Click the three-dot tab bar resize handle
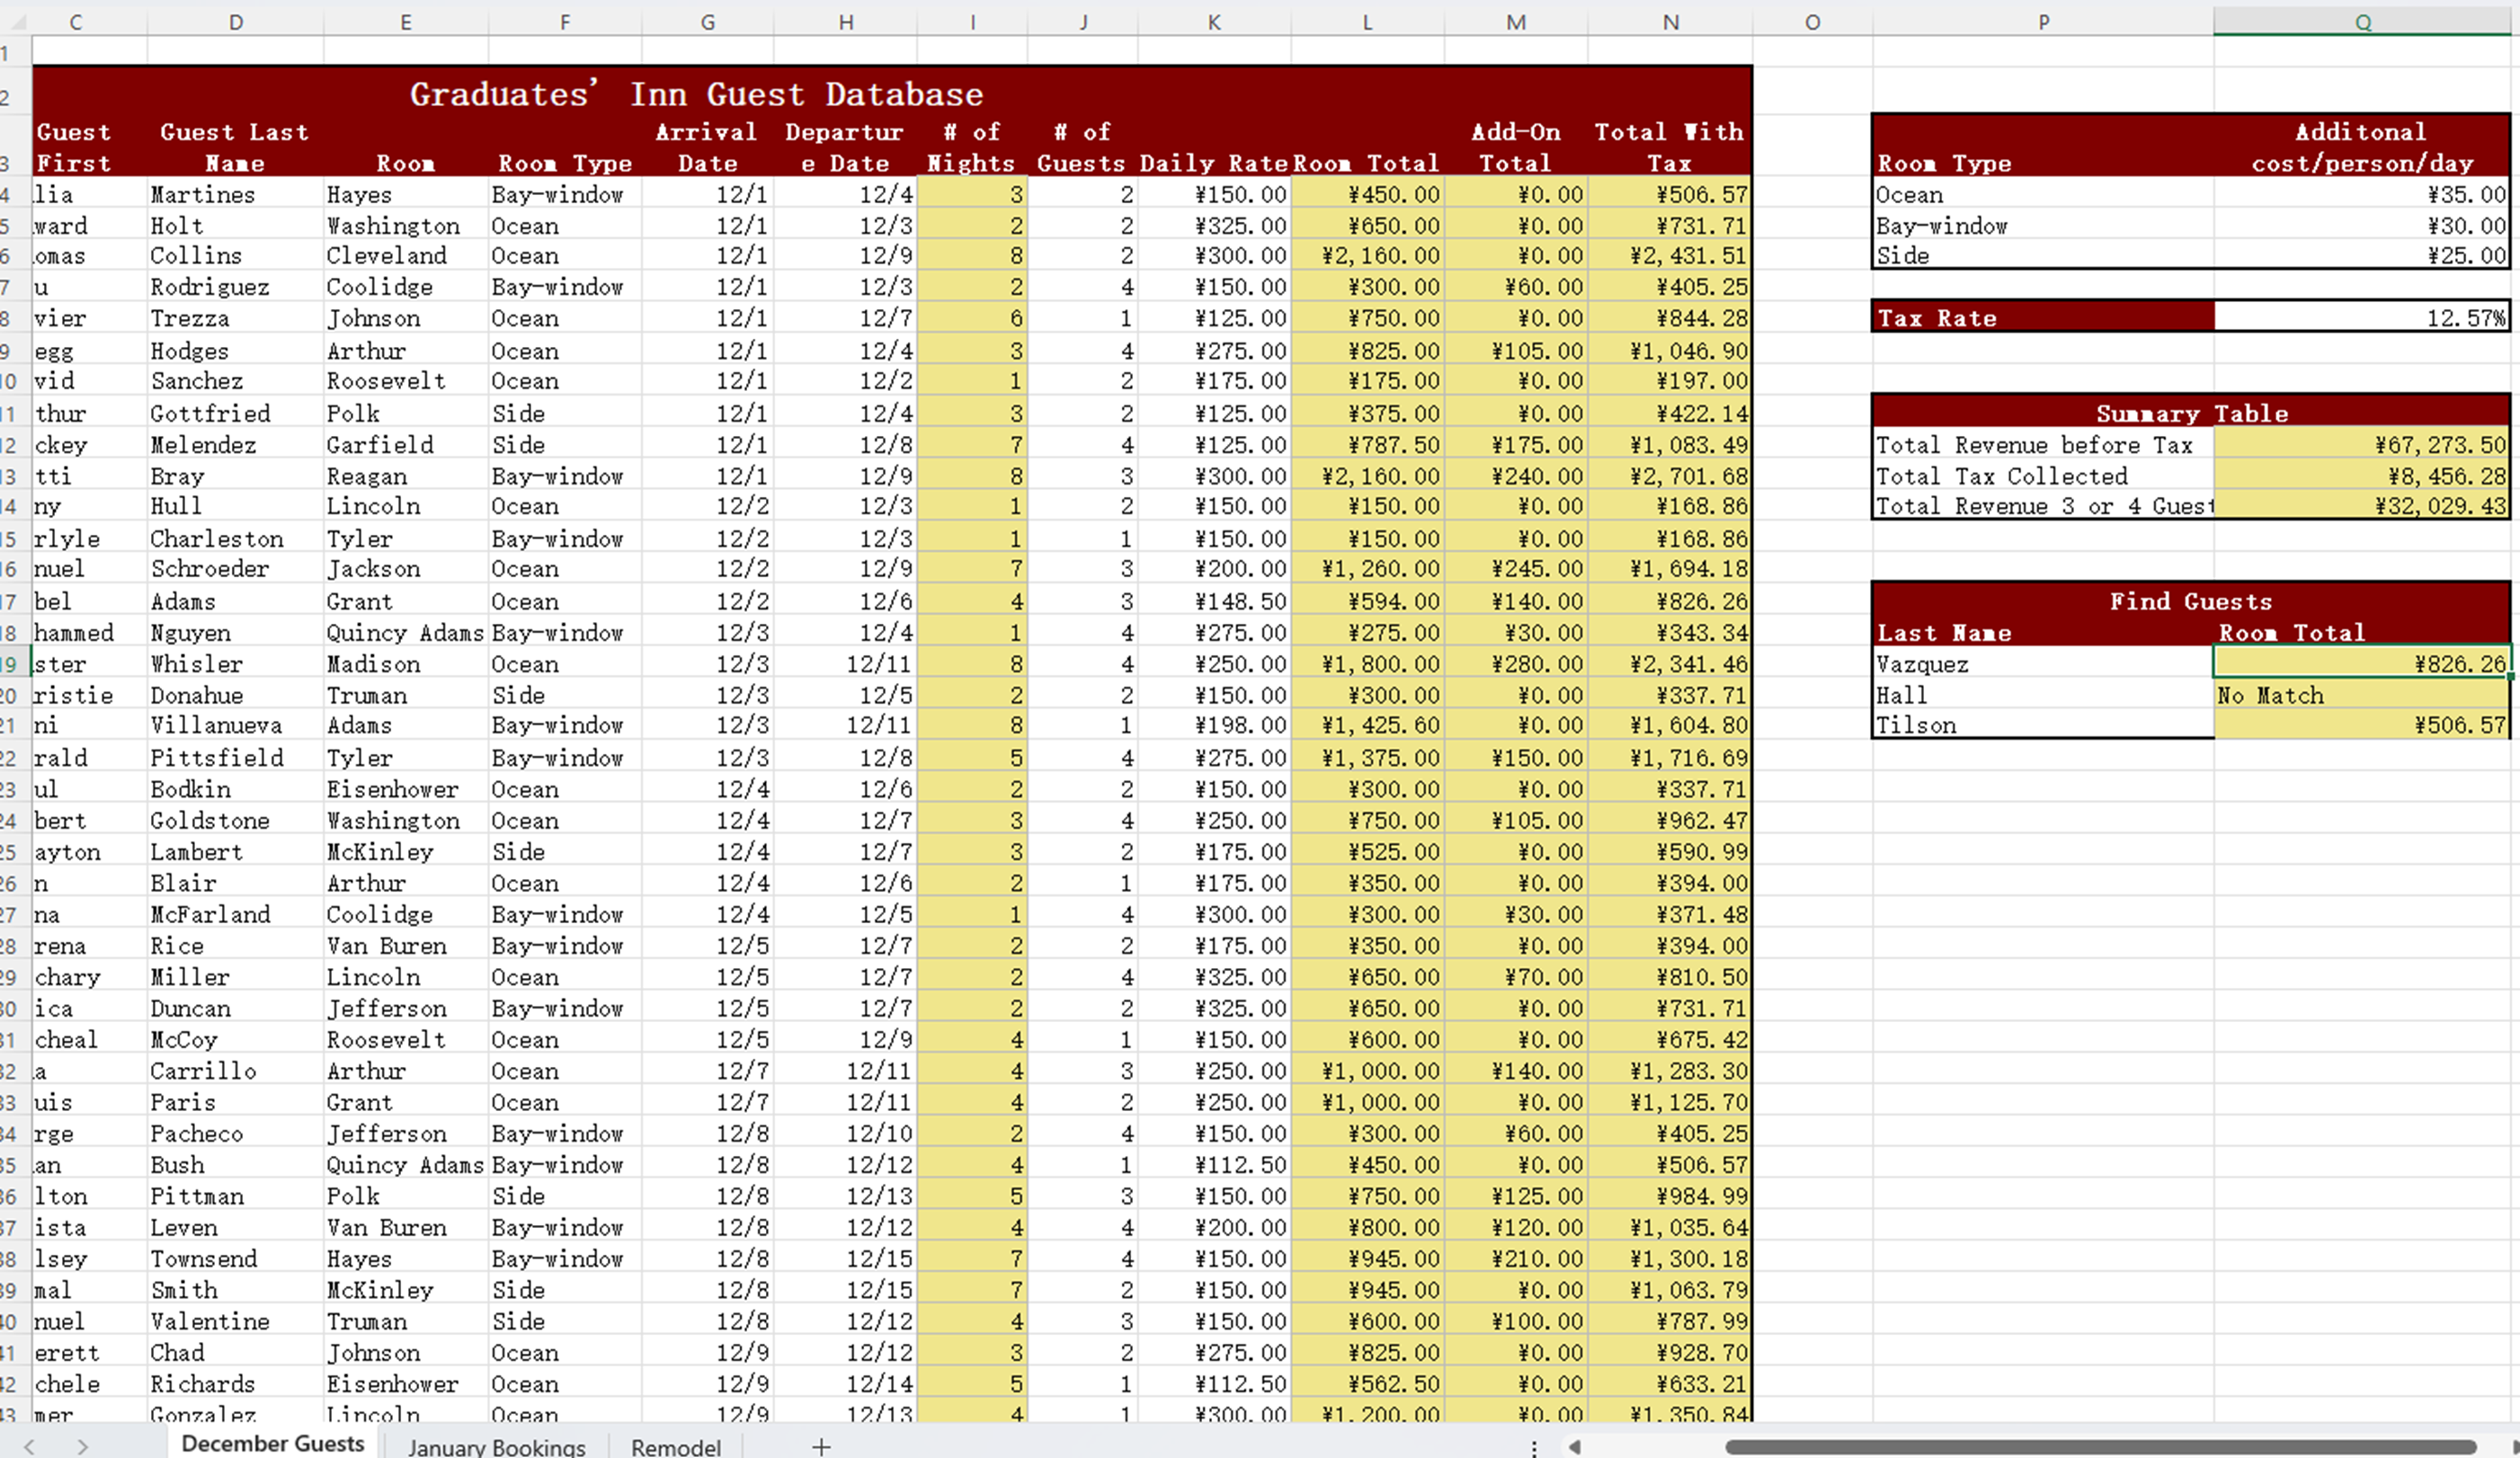Screen dimensions: 2520x1458 (x=1534, y=1446)
